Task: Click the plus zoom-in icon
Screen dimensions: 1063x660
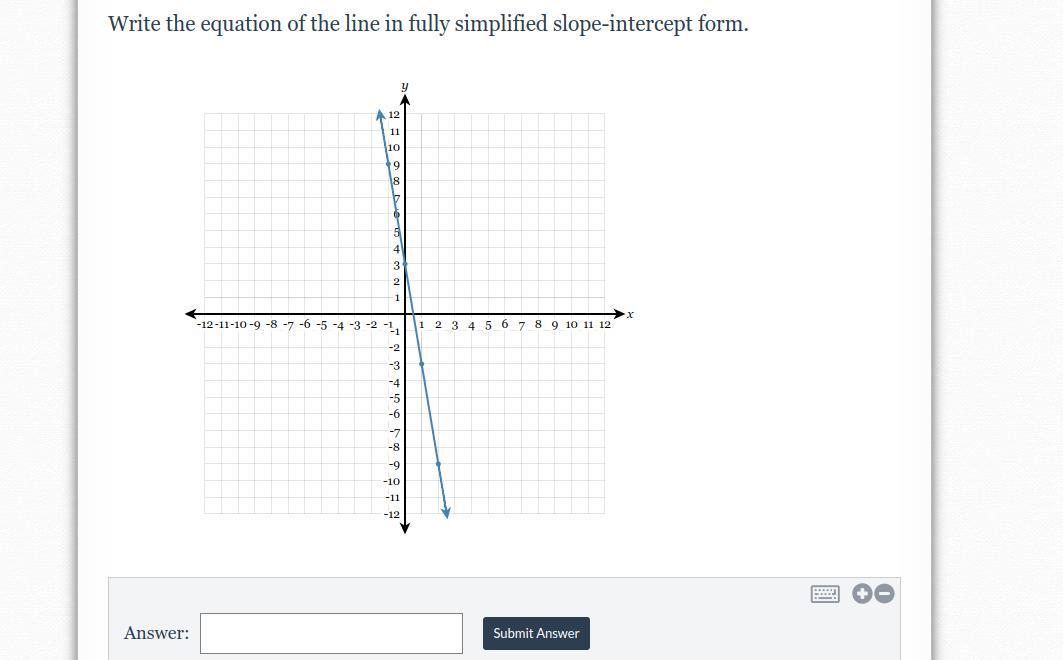Action: click(862, 594)
